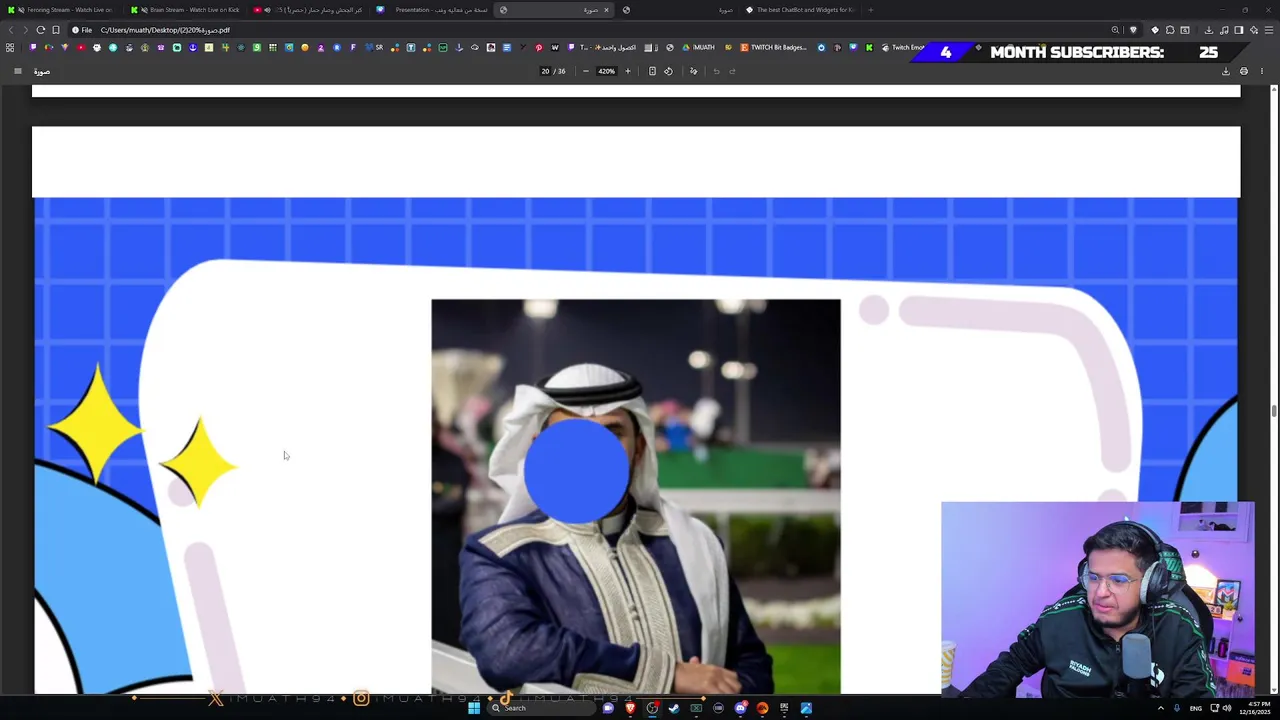Open the iMUATH bookmark
Viewport: 1280px width, 720px height.
point(699,47)
